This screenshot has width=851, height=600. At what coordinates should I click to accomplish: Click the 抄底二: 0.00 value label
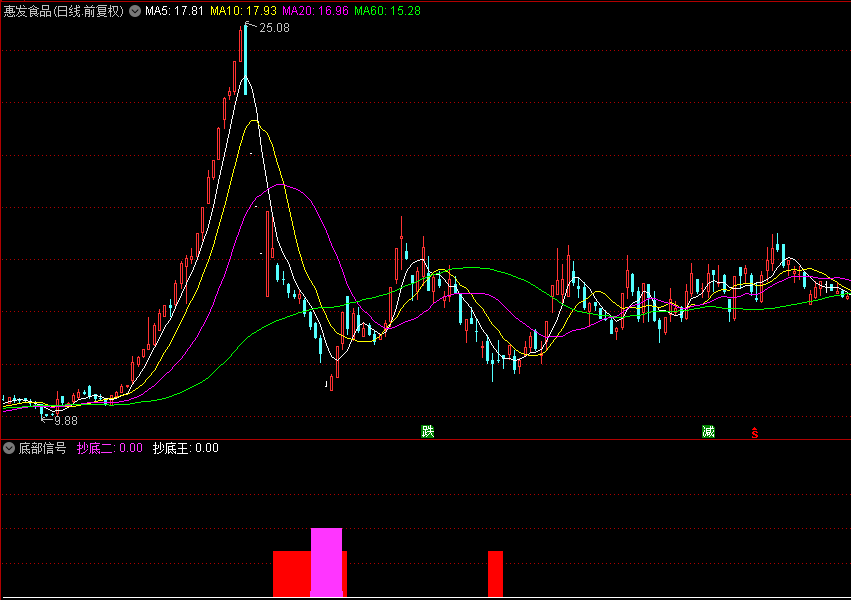click(110, 448)
